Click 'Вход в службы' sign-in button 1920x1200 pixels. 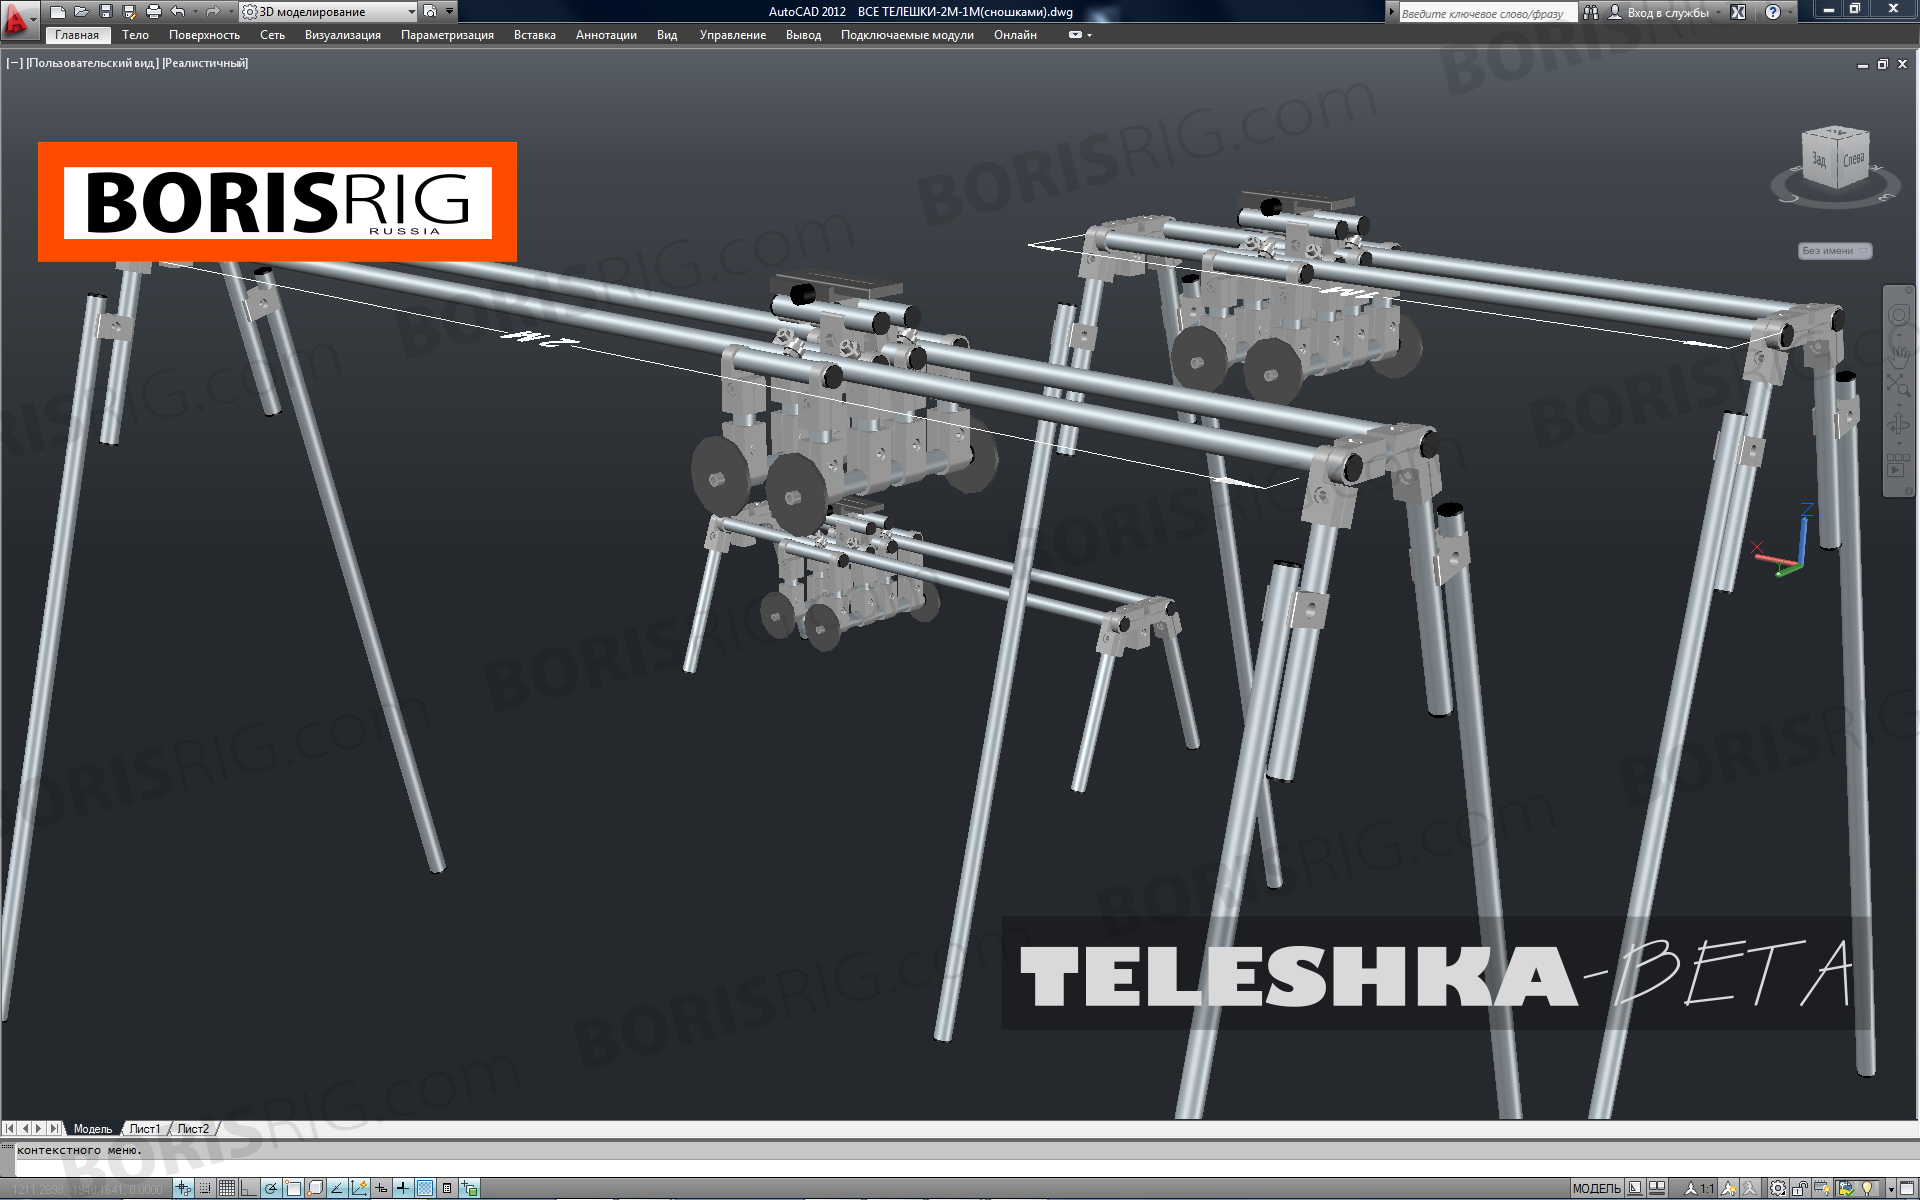pos(1660,12)
